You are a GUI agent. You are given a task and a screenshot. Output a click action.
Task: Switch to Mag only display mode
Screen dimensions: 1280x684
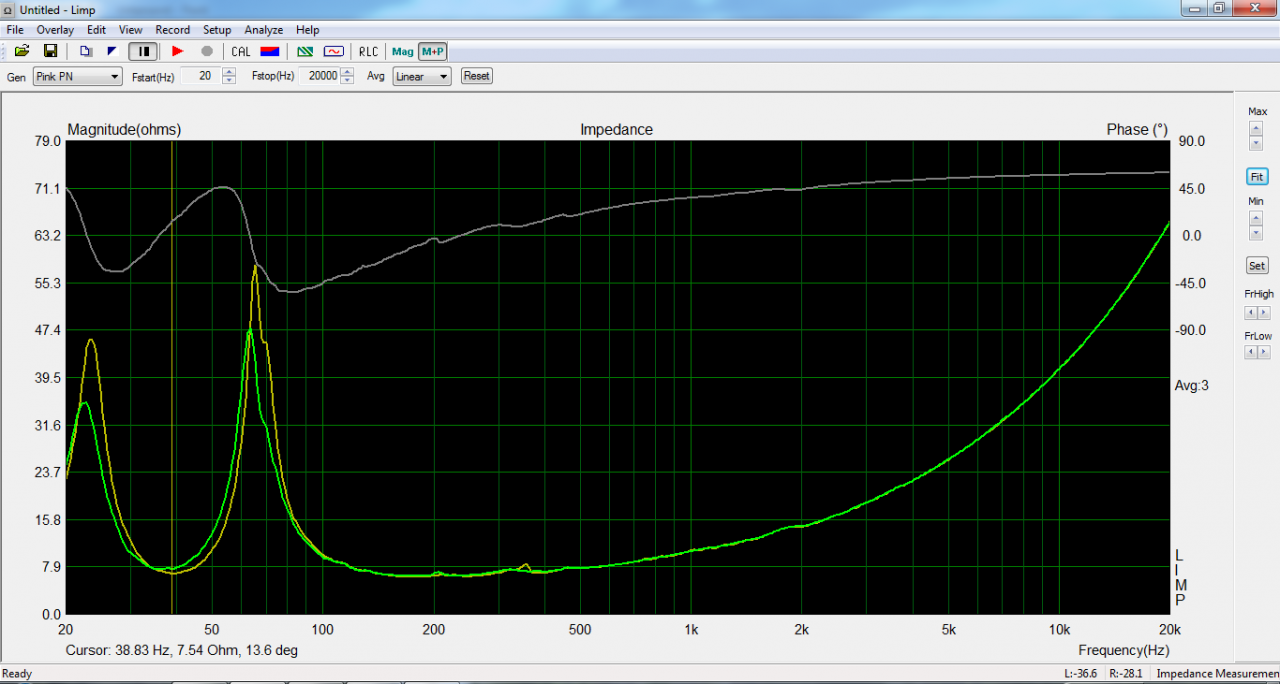point(403,51)
